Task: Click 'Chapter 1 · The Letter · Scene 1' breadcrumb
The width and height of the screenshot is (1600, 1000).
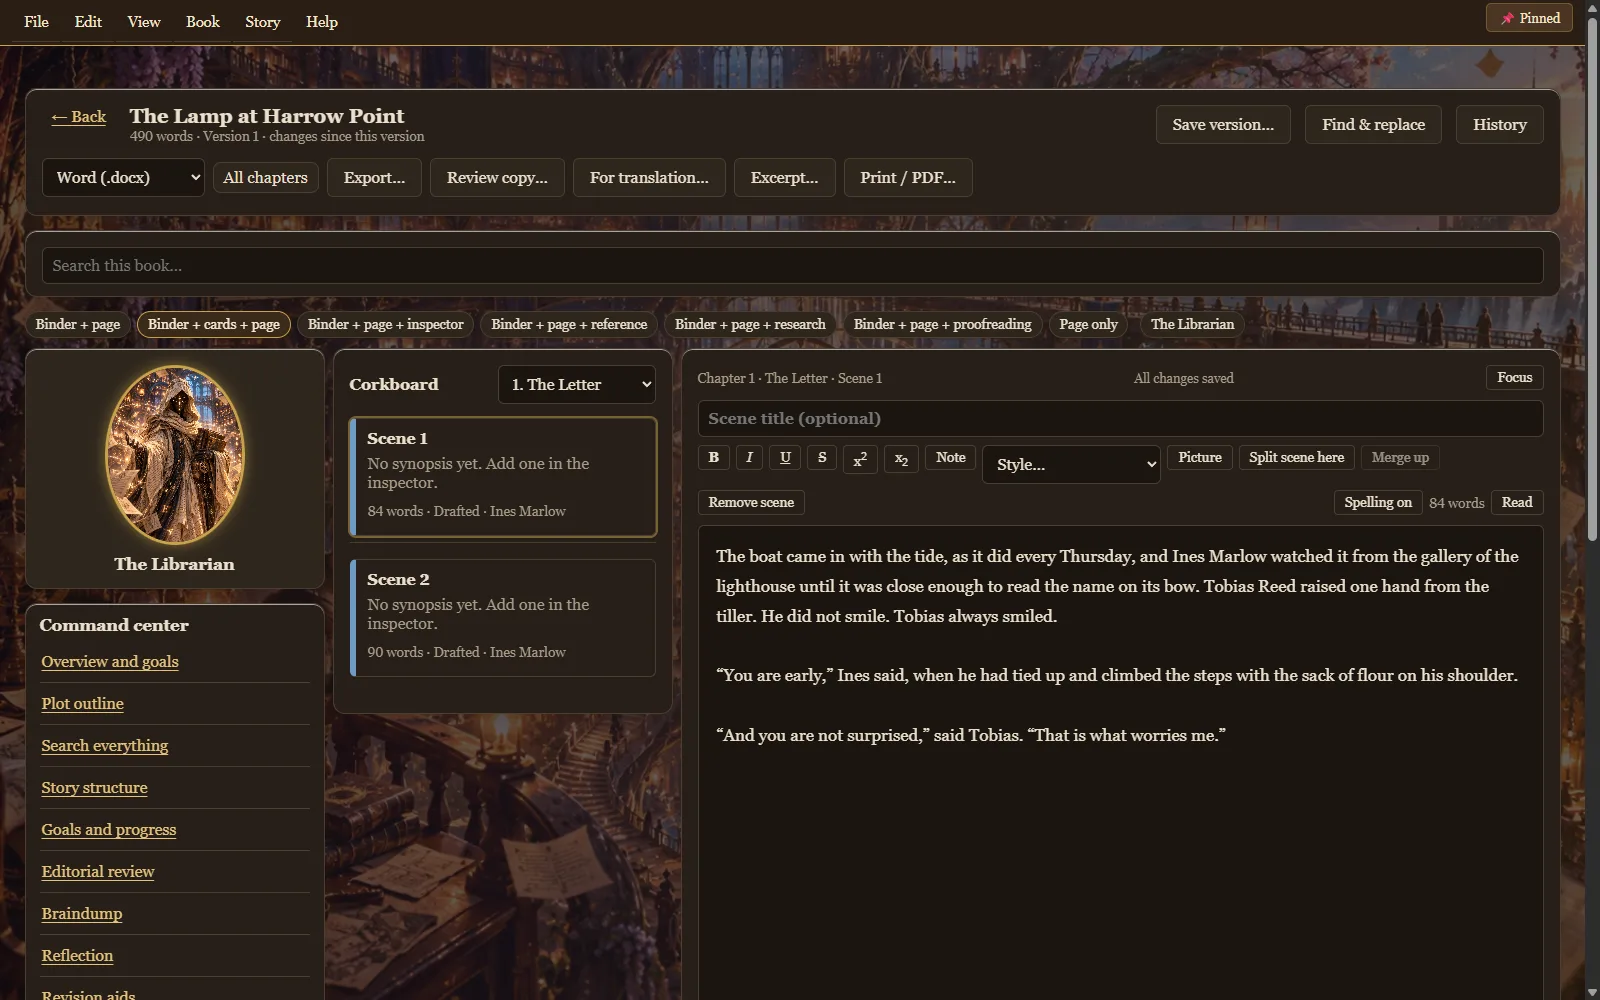Action: pyautogui.click(x=790, y=378)
